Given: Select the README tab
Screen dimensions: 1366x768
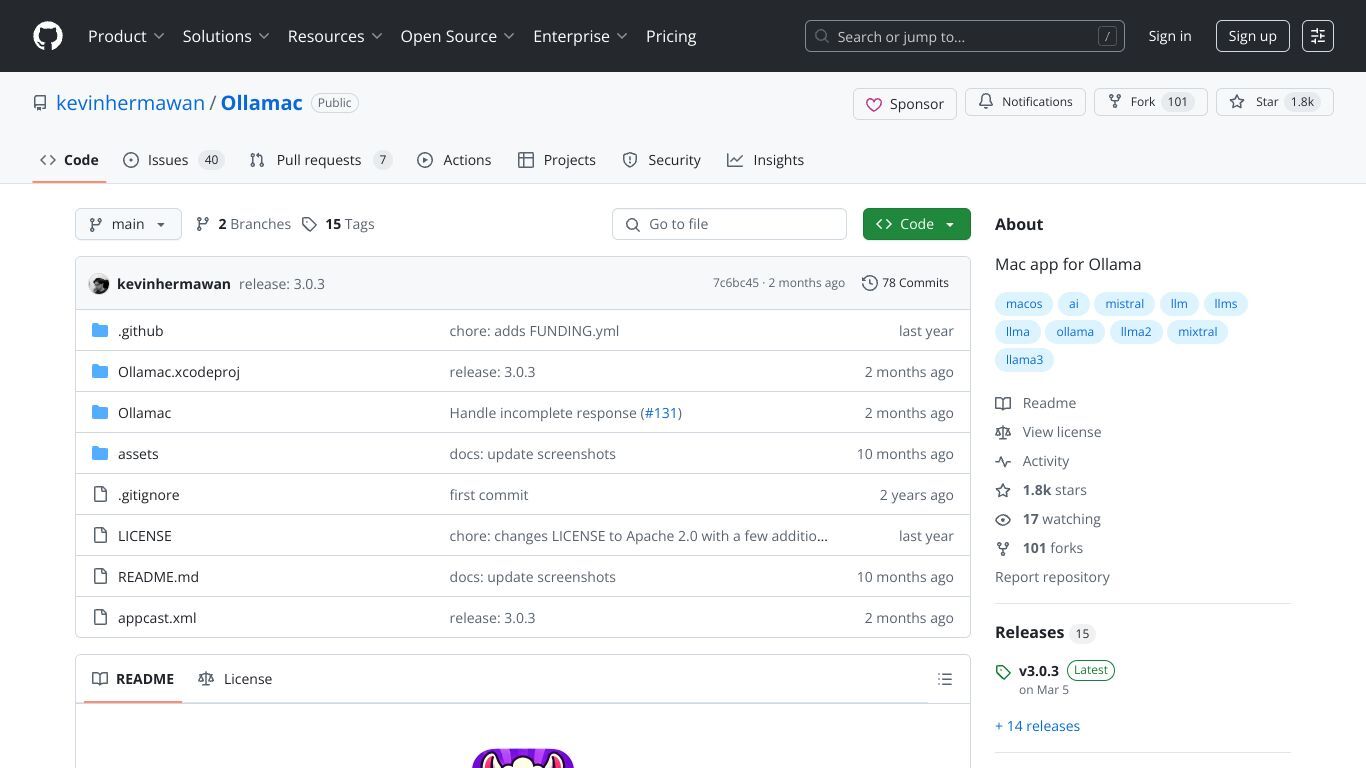Looking at the screenshot, I should tap(133, 679).
